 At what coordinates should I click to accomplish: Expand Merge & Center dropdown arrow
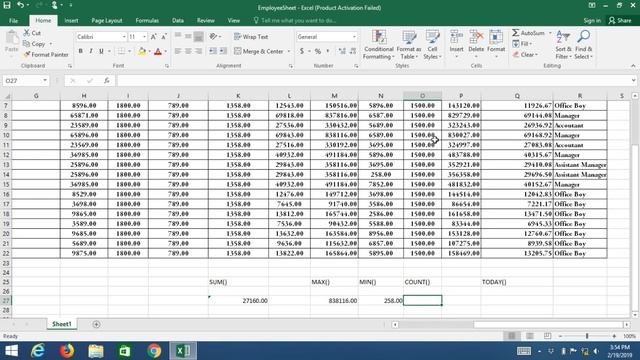pos(289,51)
